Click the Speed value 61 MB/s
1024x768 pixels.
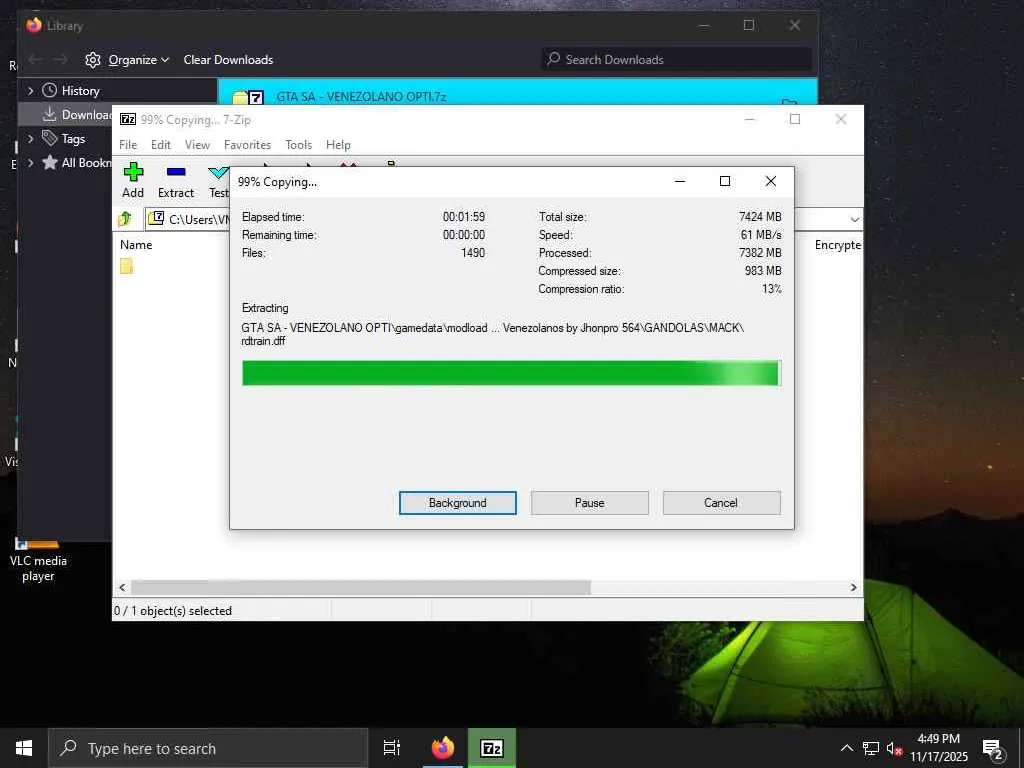tap(761, 234)
